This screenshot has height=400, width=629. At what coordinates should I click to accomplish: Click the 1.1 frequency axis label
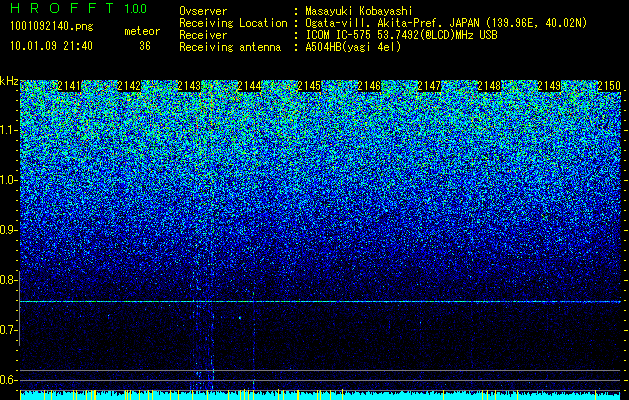[x=8, y=130]
